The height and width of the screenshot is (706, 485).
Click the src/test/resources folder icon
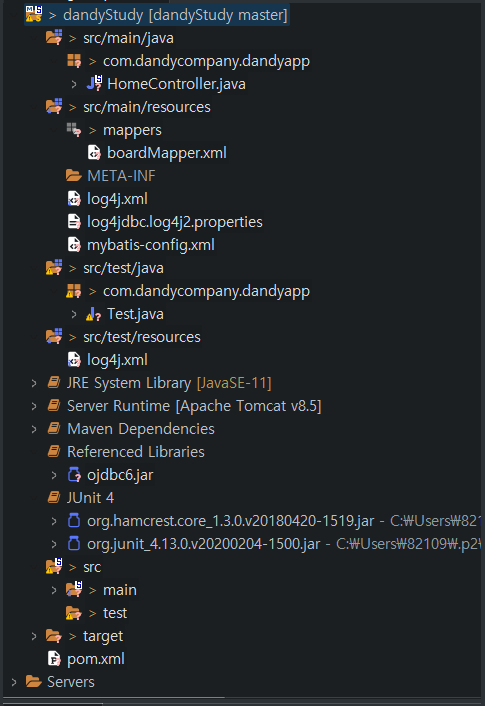point(54,336)
